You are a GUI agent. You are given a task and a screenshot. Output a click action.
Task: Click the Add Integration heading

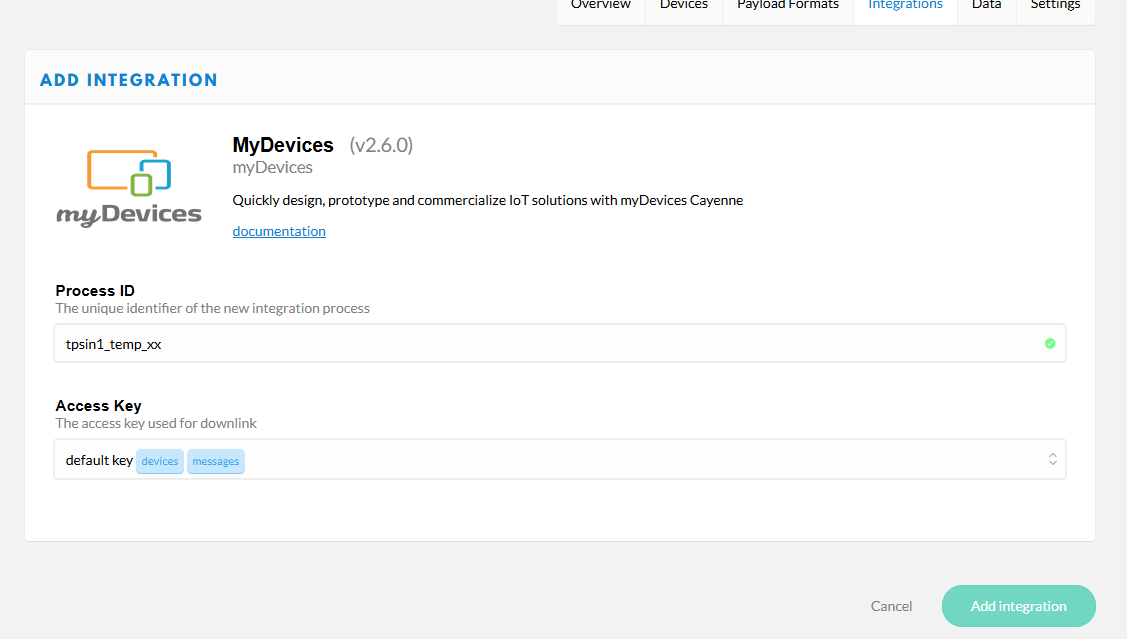129,80
